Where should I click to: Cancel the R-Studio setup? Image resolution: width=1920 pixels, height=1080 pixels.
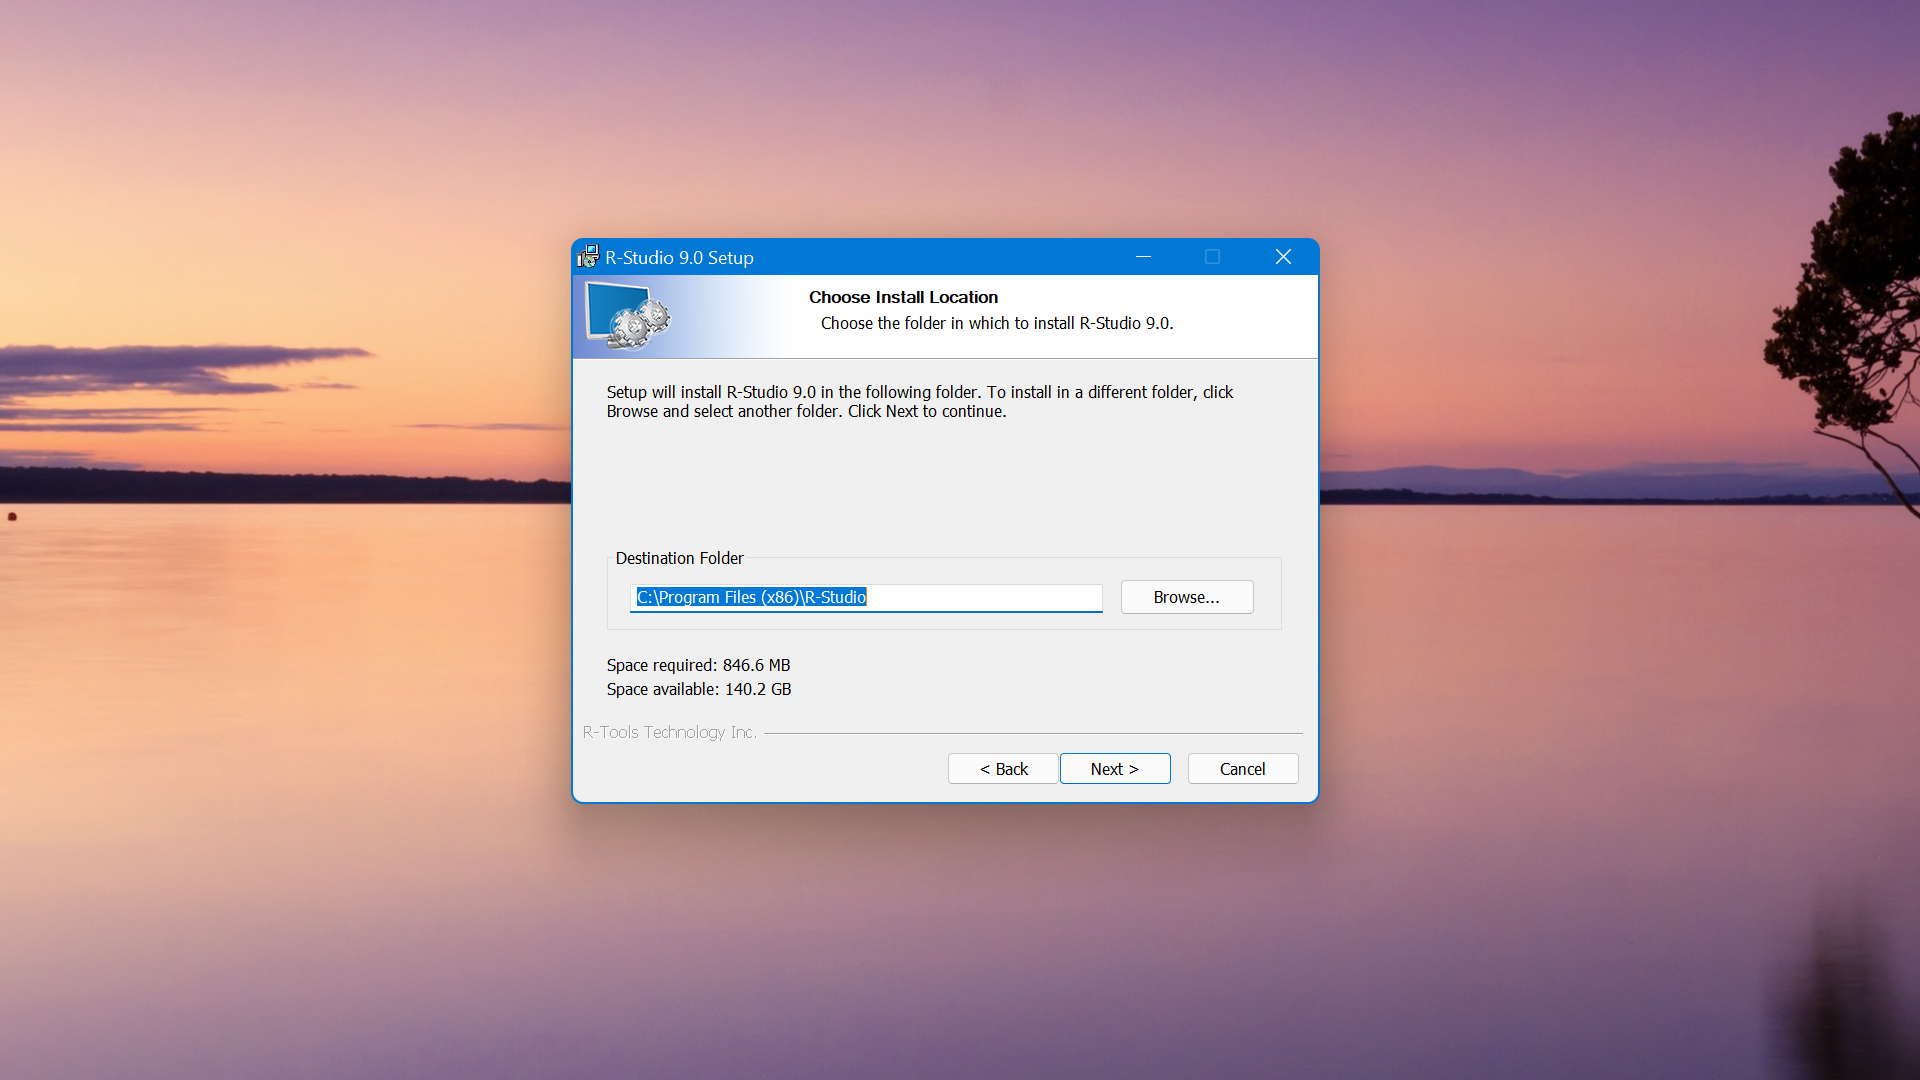(x=1242, y=768)
